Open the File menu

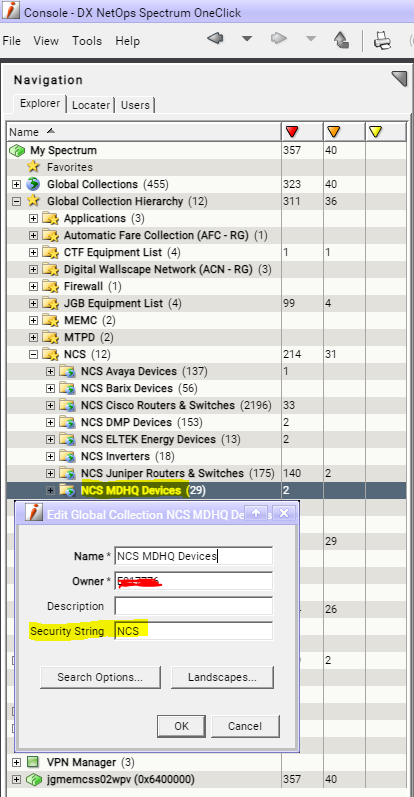click(x=11, y=41)
